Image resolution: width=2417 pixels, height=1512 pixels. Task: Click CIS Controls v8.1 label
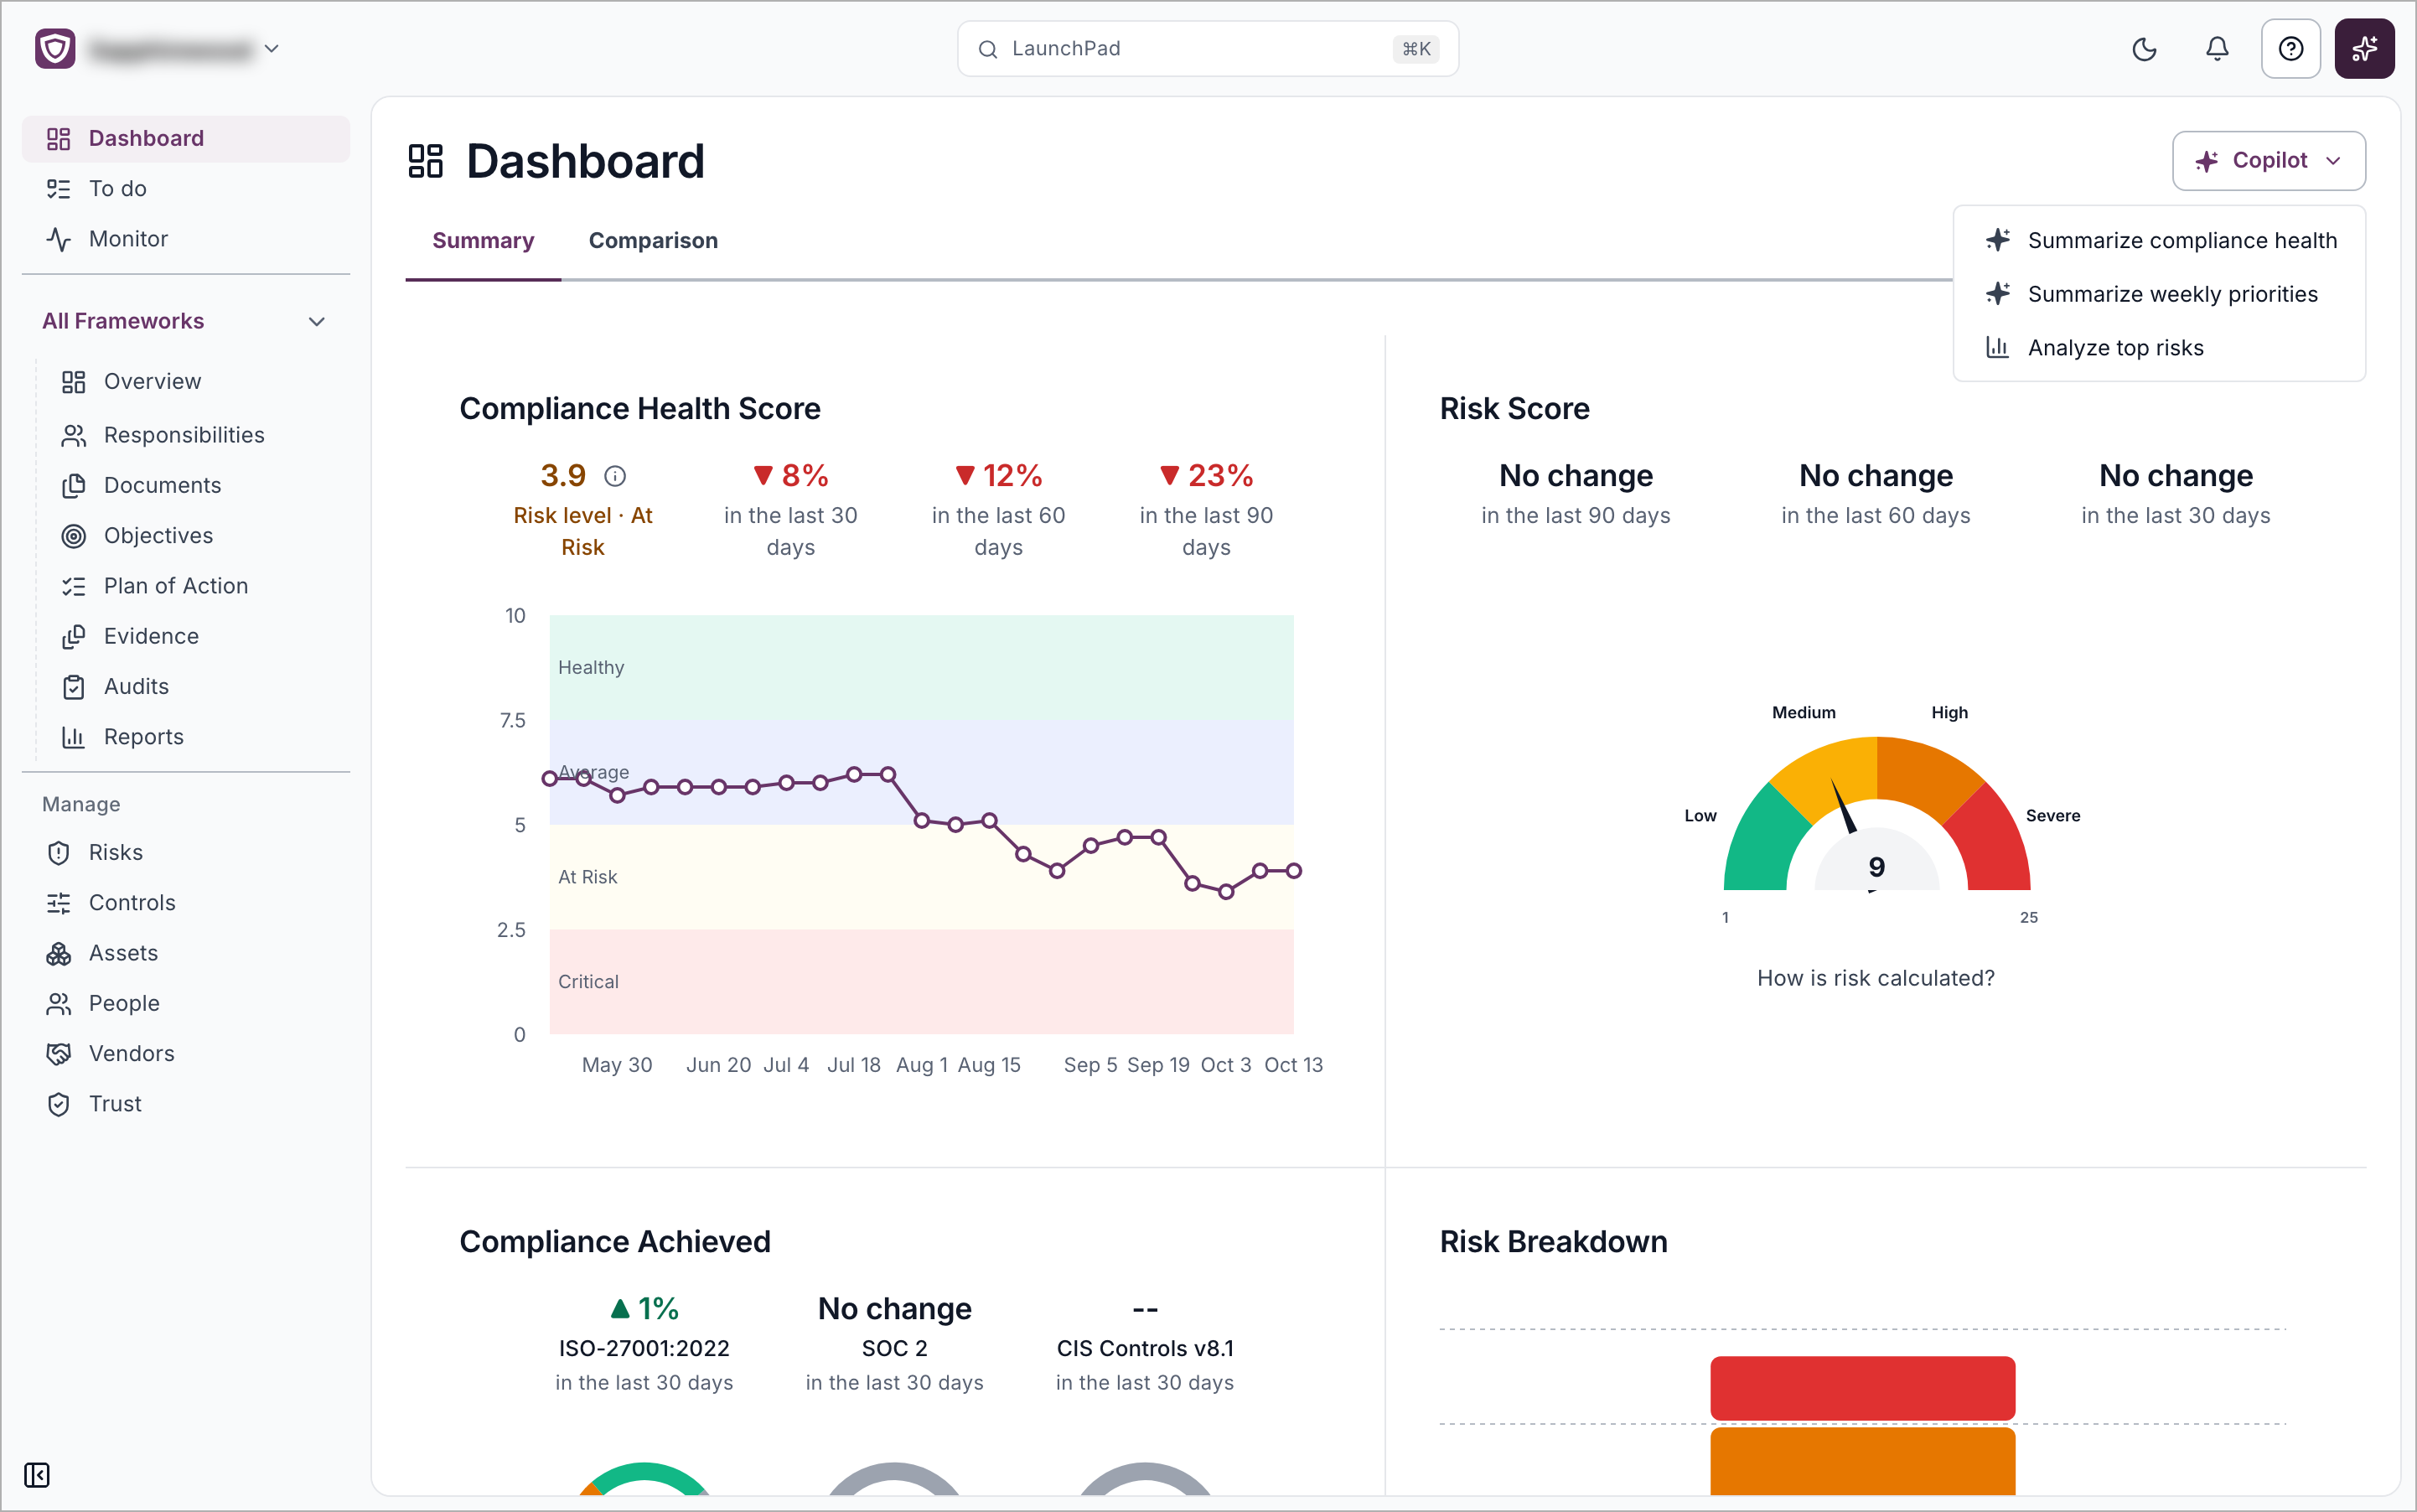point(1145,1349)
